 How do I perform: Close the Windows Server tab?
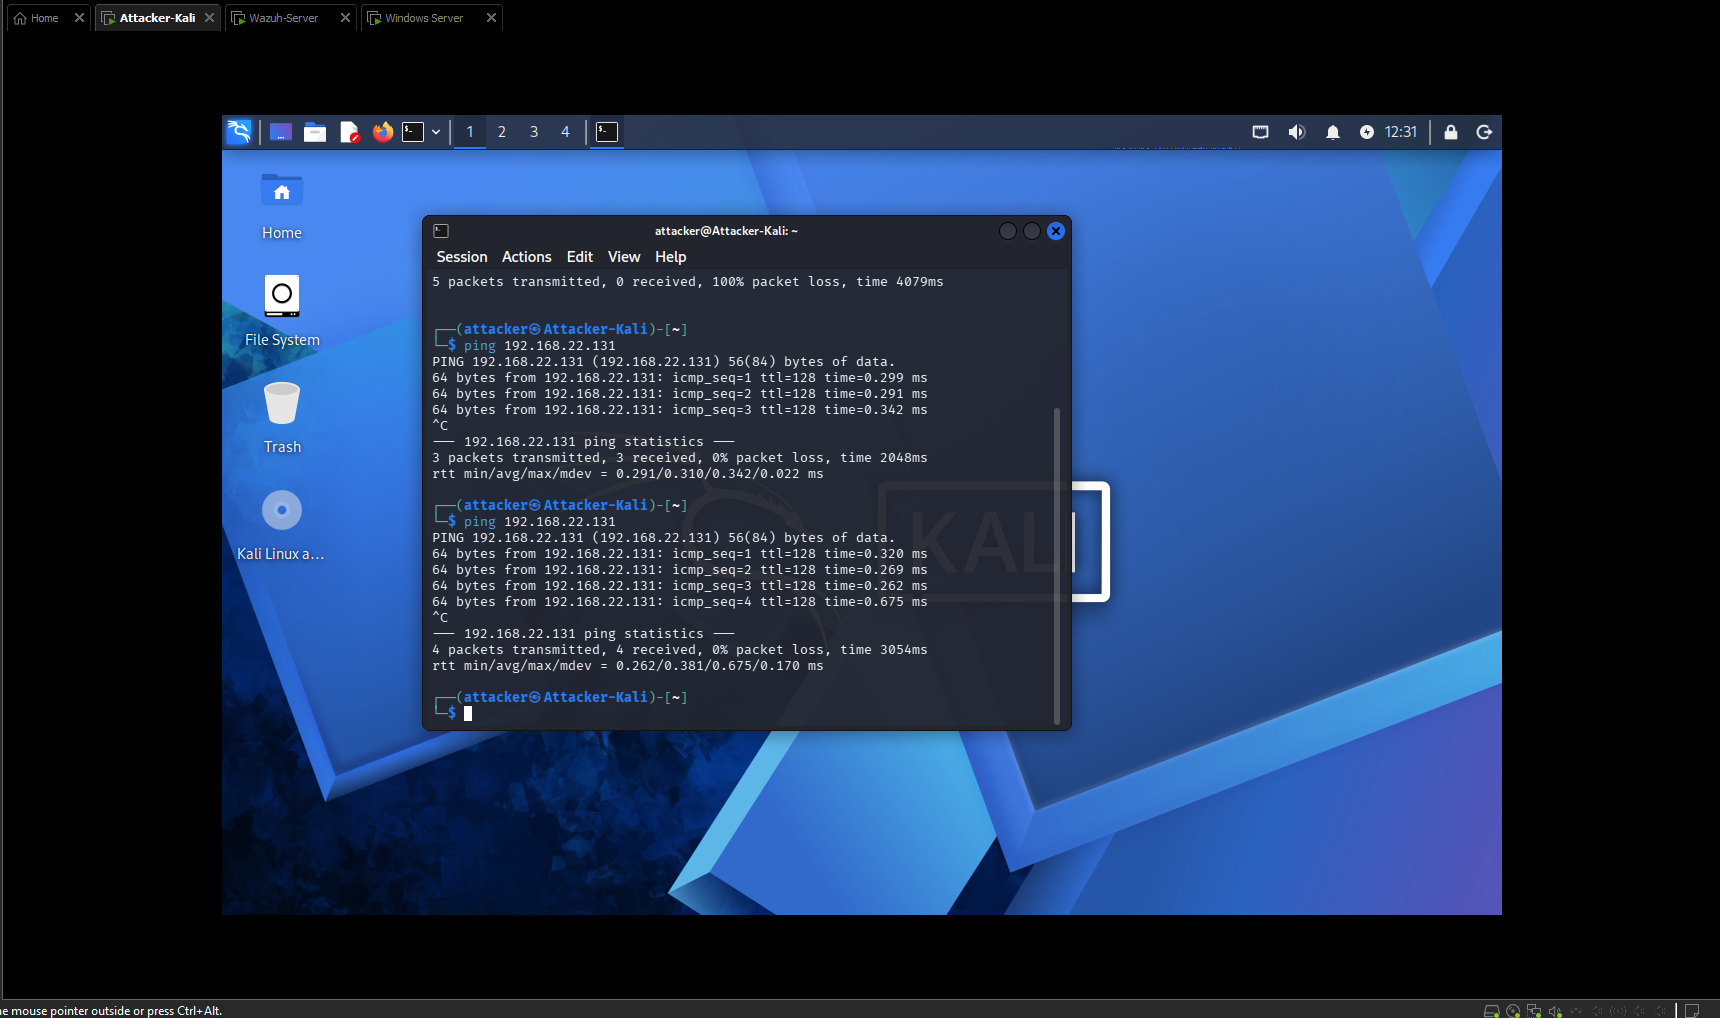(491, 18)
